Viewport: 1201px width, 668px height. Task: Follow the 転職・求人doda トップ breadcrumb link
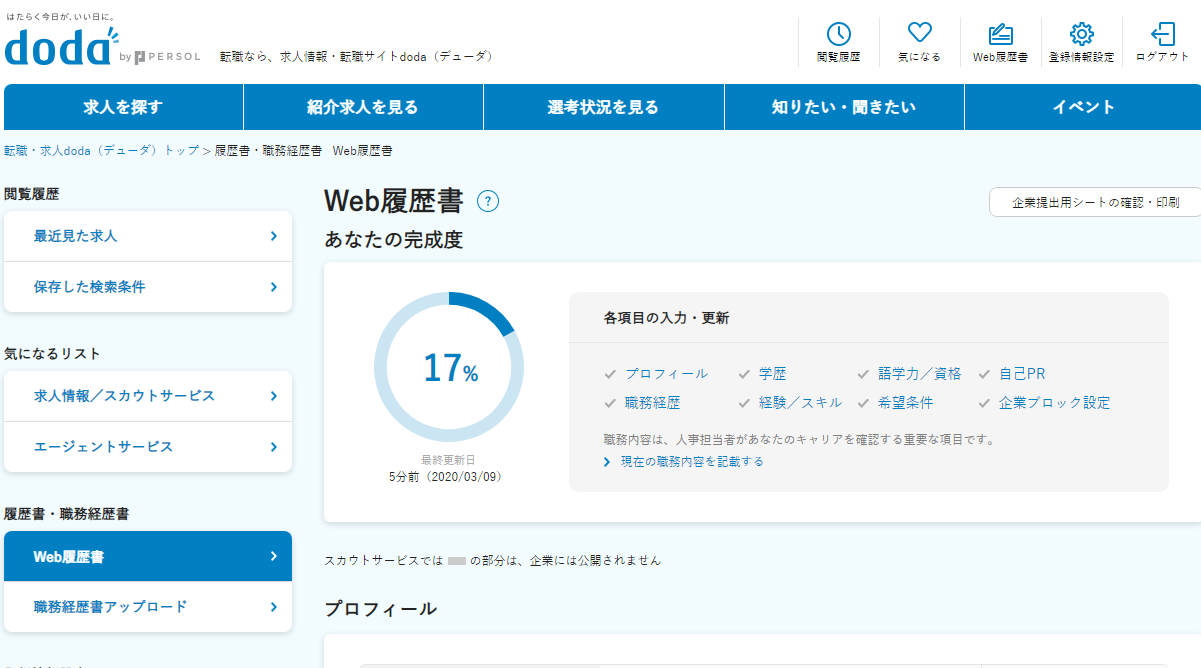click(x=101, y=151)
